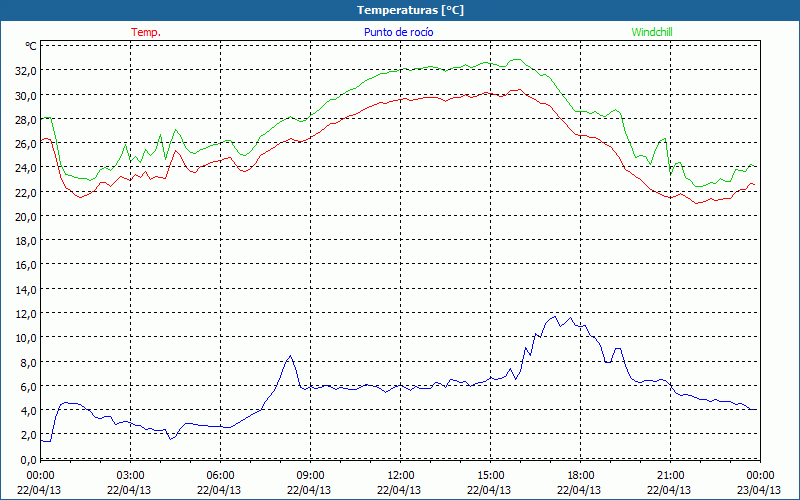This screenshot has width=800, height=500.
Task: Click the 8,0 y-axis value
Action: (x=28, y=363)
